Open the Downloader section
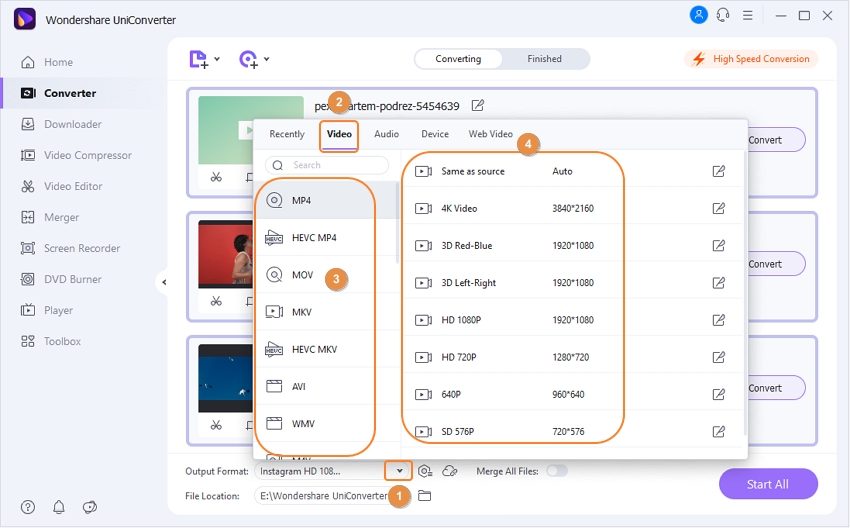This screenshot has height=528, width=850. [61, 124]
